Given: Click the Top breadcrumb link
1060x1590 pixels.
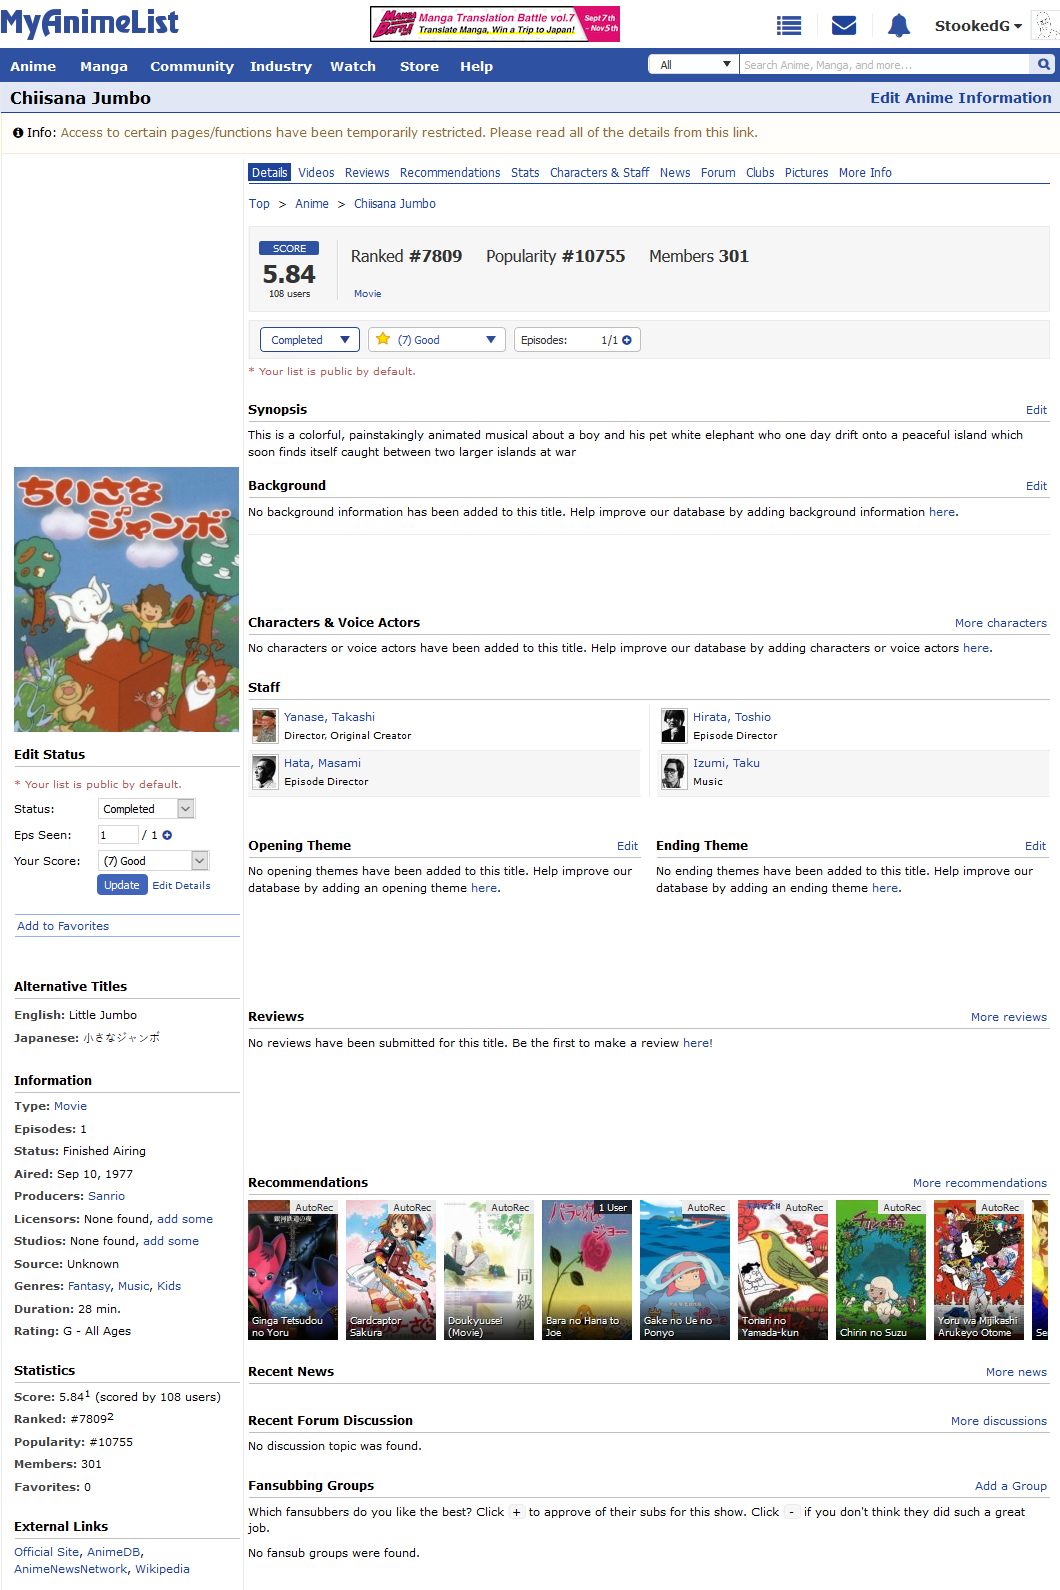Looking at the screenshot, I should tap(259, 204).
